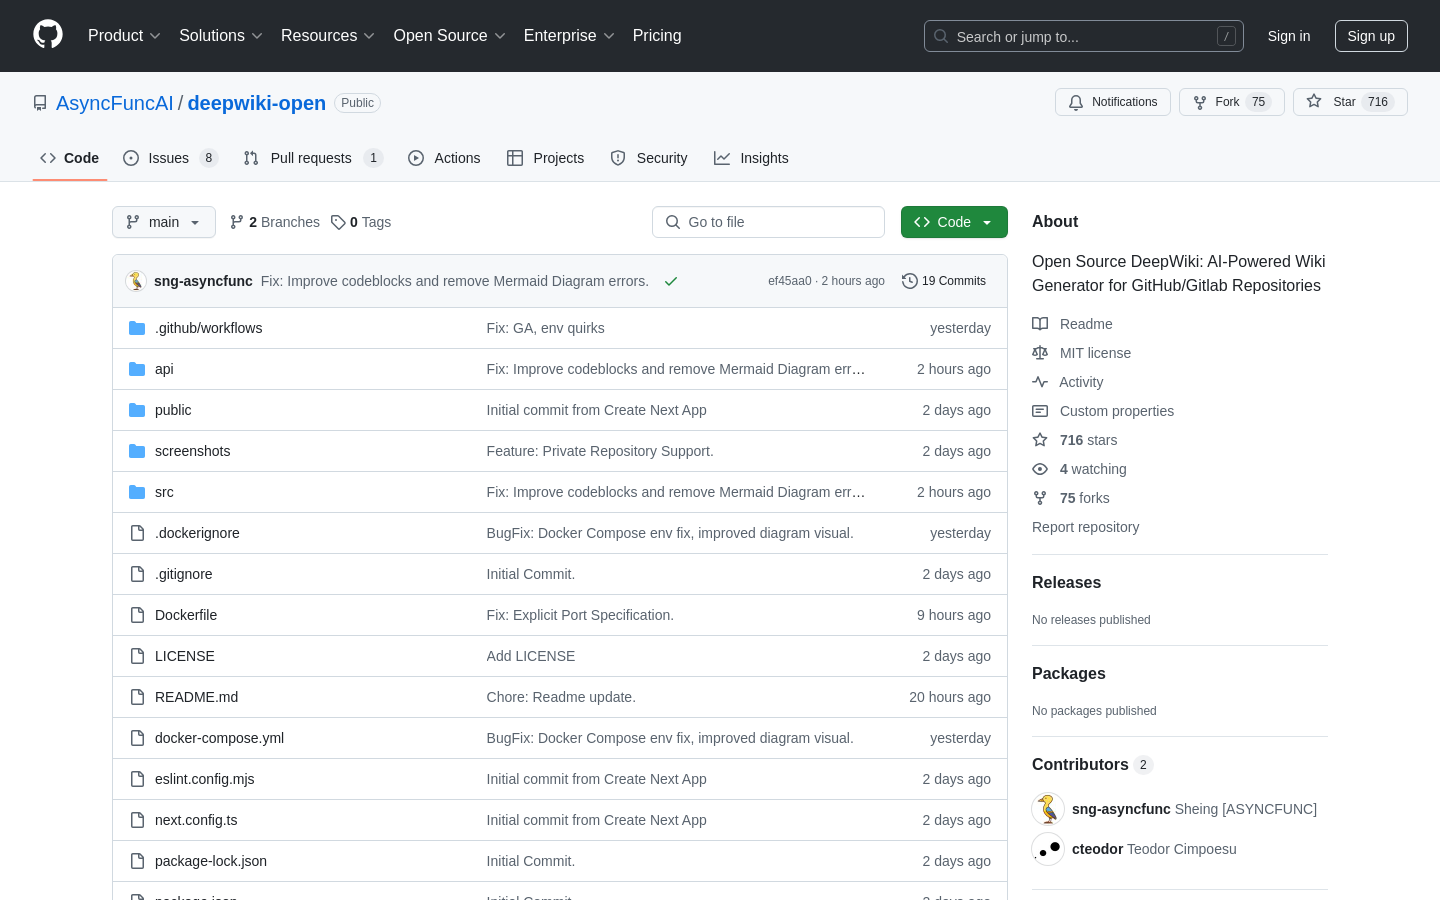Screen dimensions: 1440x900
Task: Expand the Product menu
Action: [124, 36]
